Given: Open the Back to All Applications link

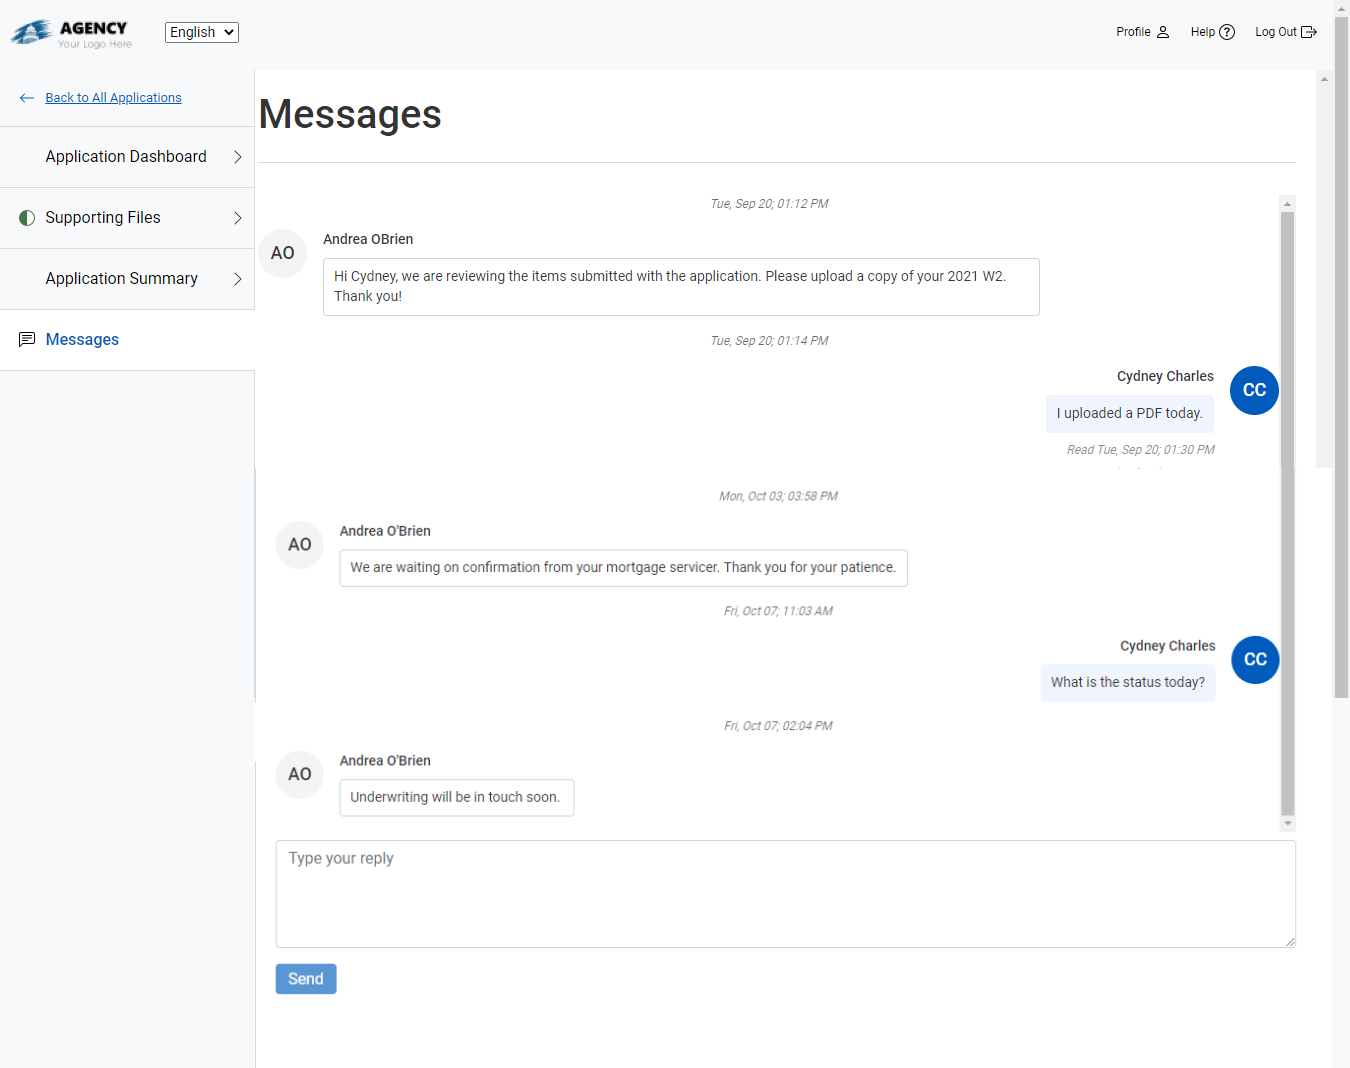Looking at the screenshot, I should [113, 97].
